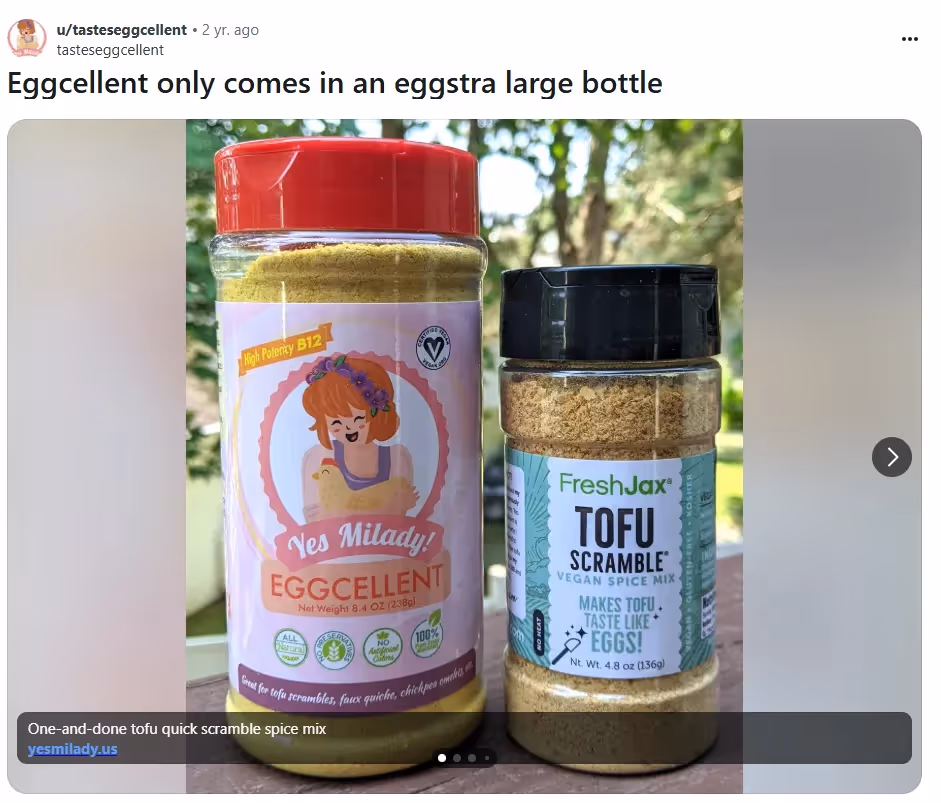
Task: Advance to the next gallery image arrow
Action: coord(892,457)
